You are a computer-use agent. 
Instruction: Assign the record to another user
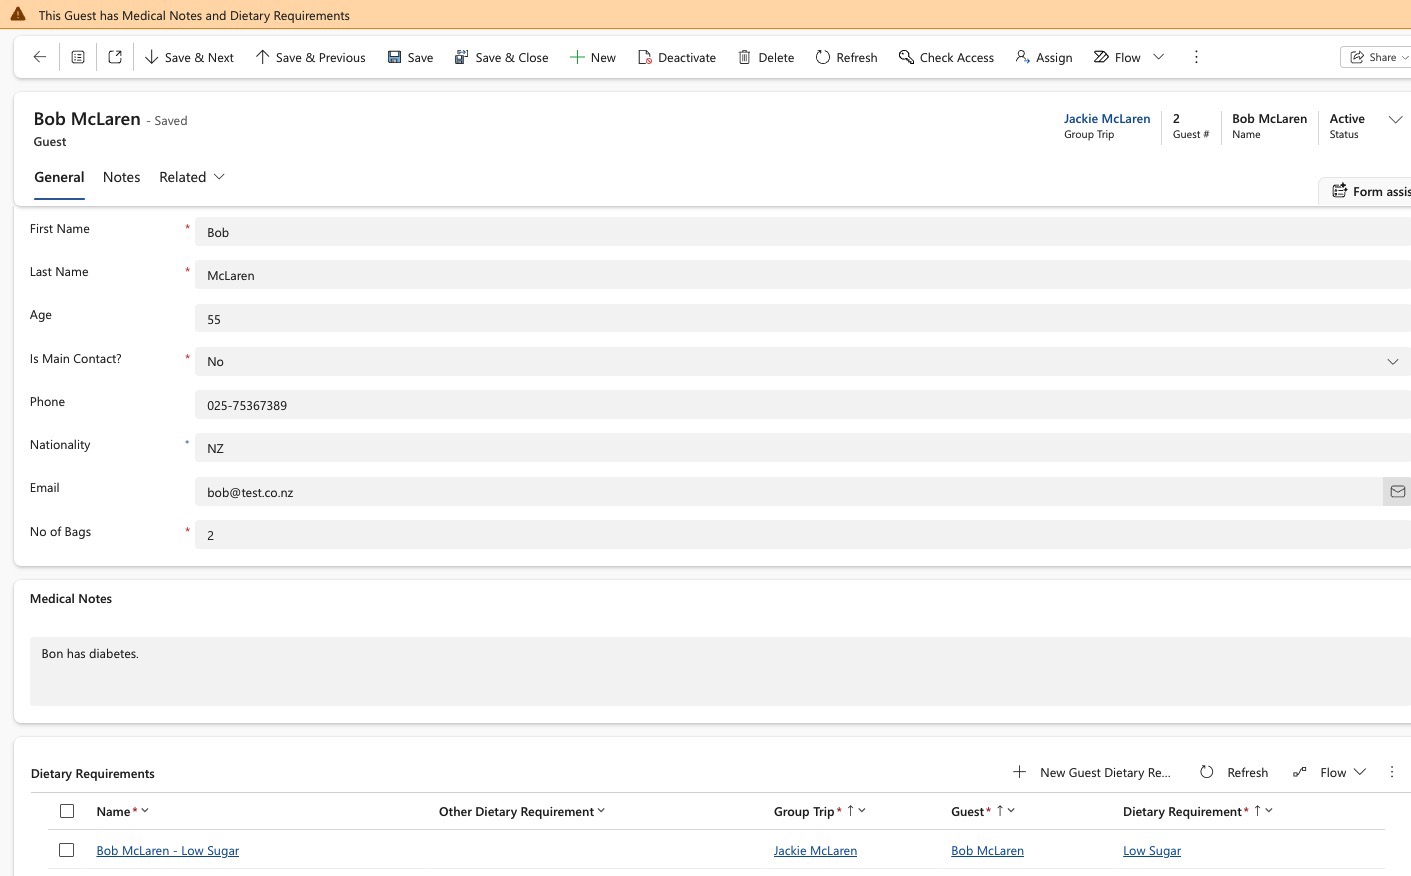point(1044,57)
